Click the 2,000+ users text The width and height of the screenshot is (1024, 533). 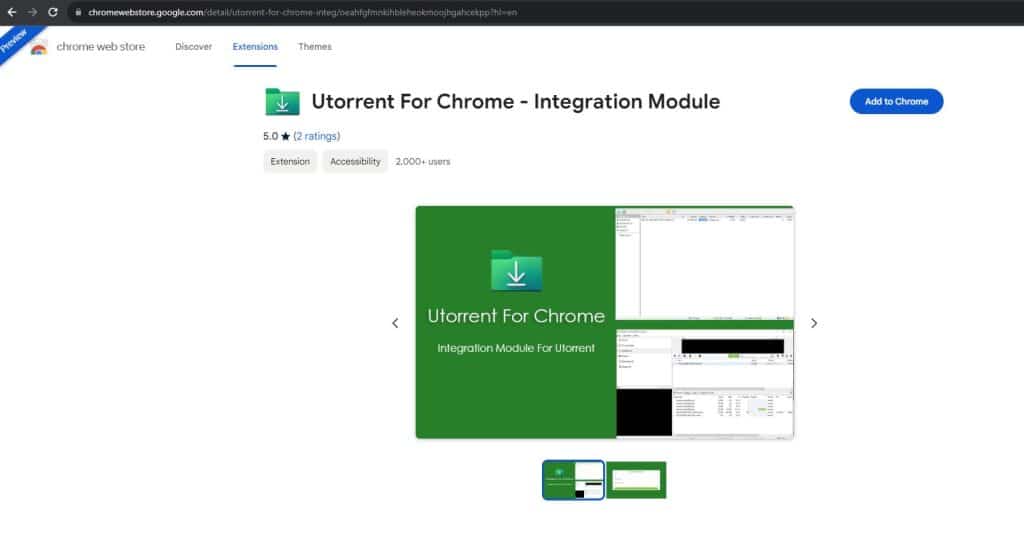tap(423, 161)
